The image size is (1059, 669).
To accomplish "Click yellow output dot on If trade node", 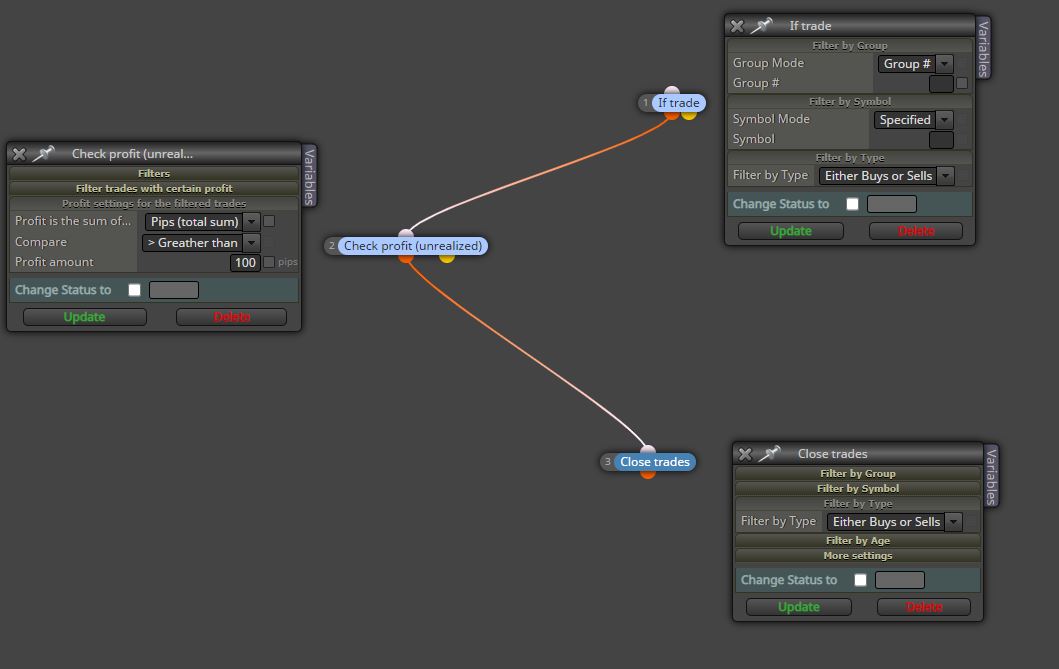I will click(x=689, y=115).
